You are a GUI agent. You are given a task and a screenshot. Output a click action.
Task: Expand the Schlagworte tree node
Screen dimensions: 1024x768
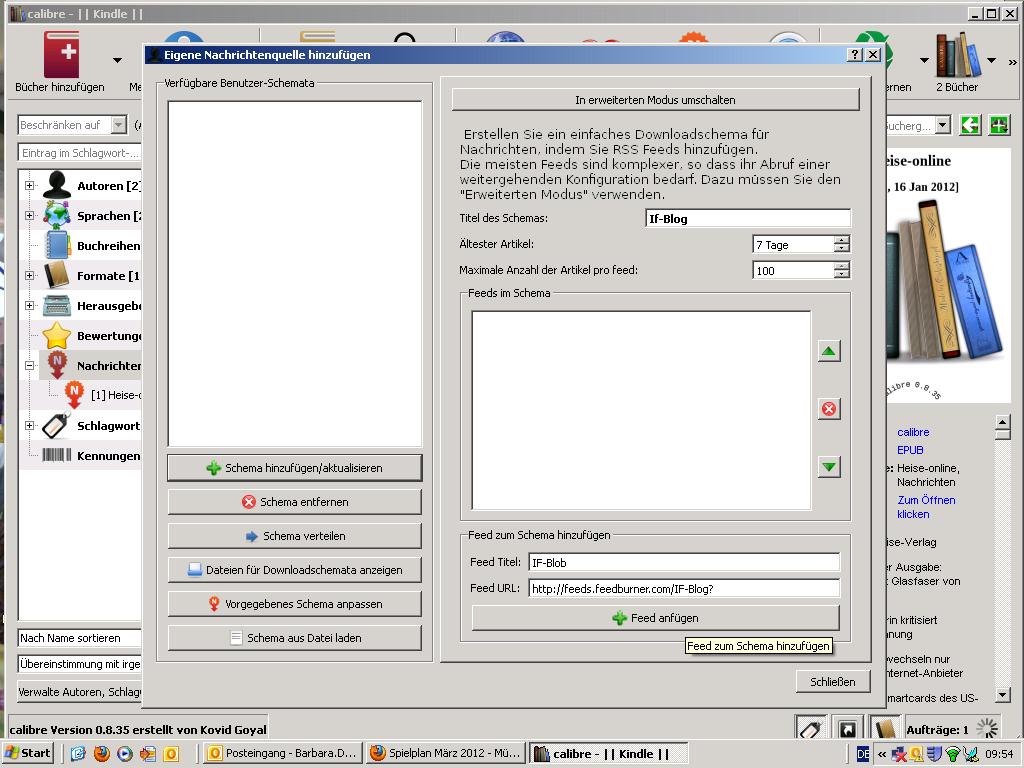(29, 426)
